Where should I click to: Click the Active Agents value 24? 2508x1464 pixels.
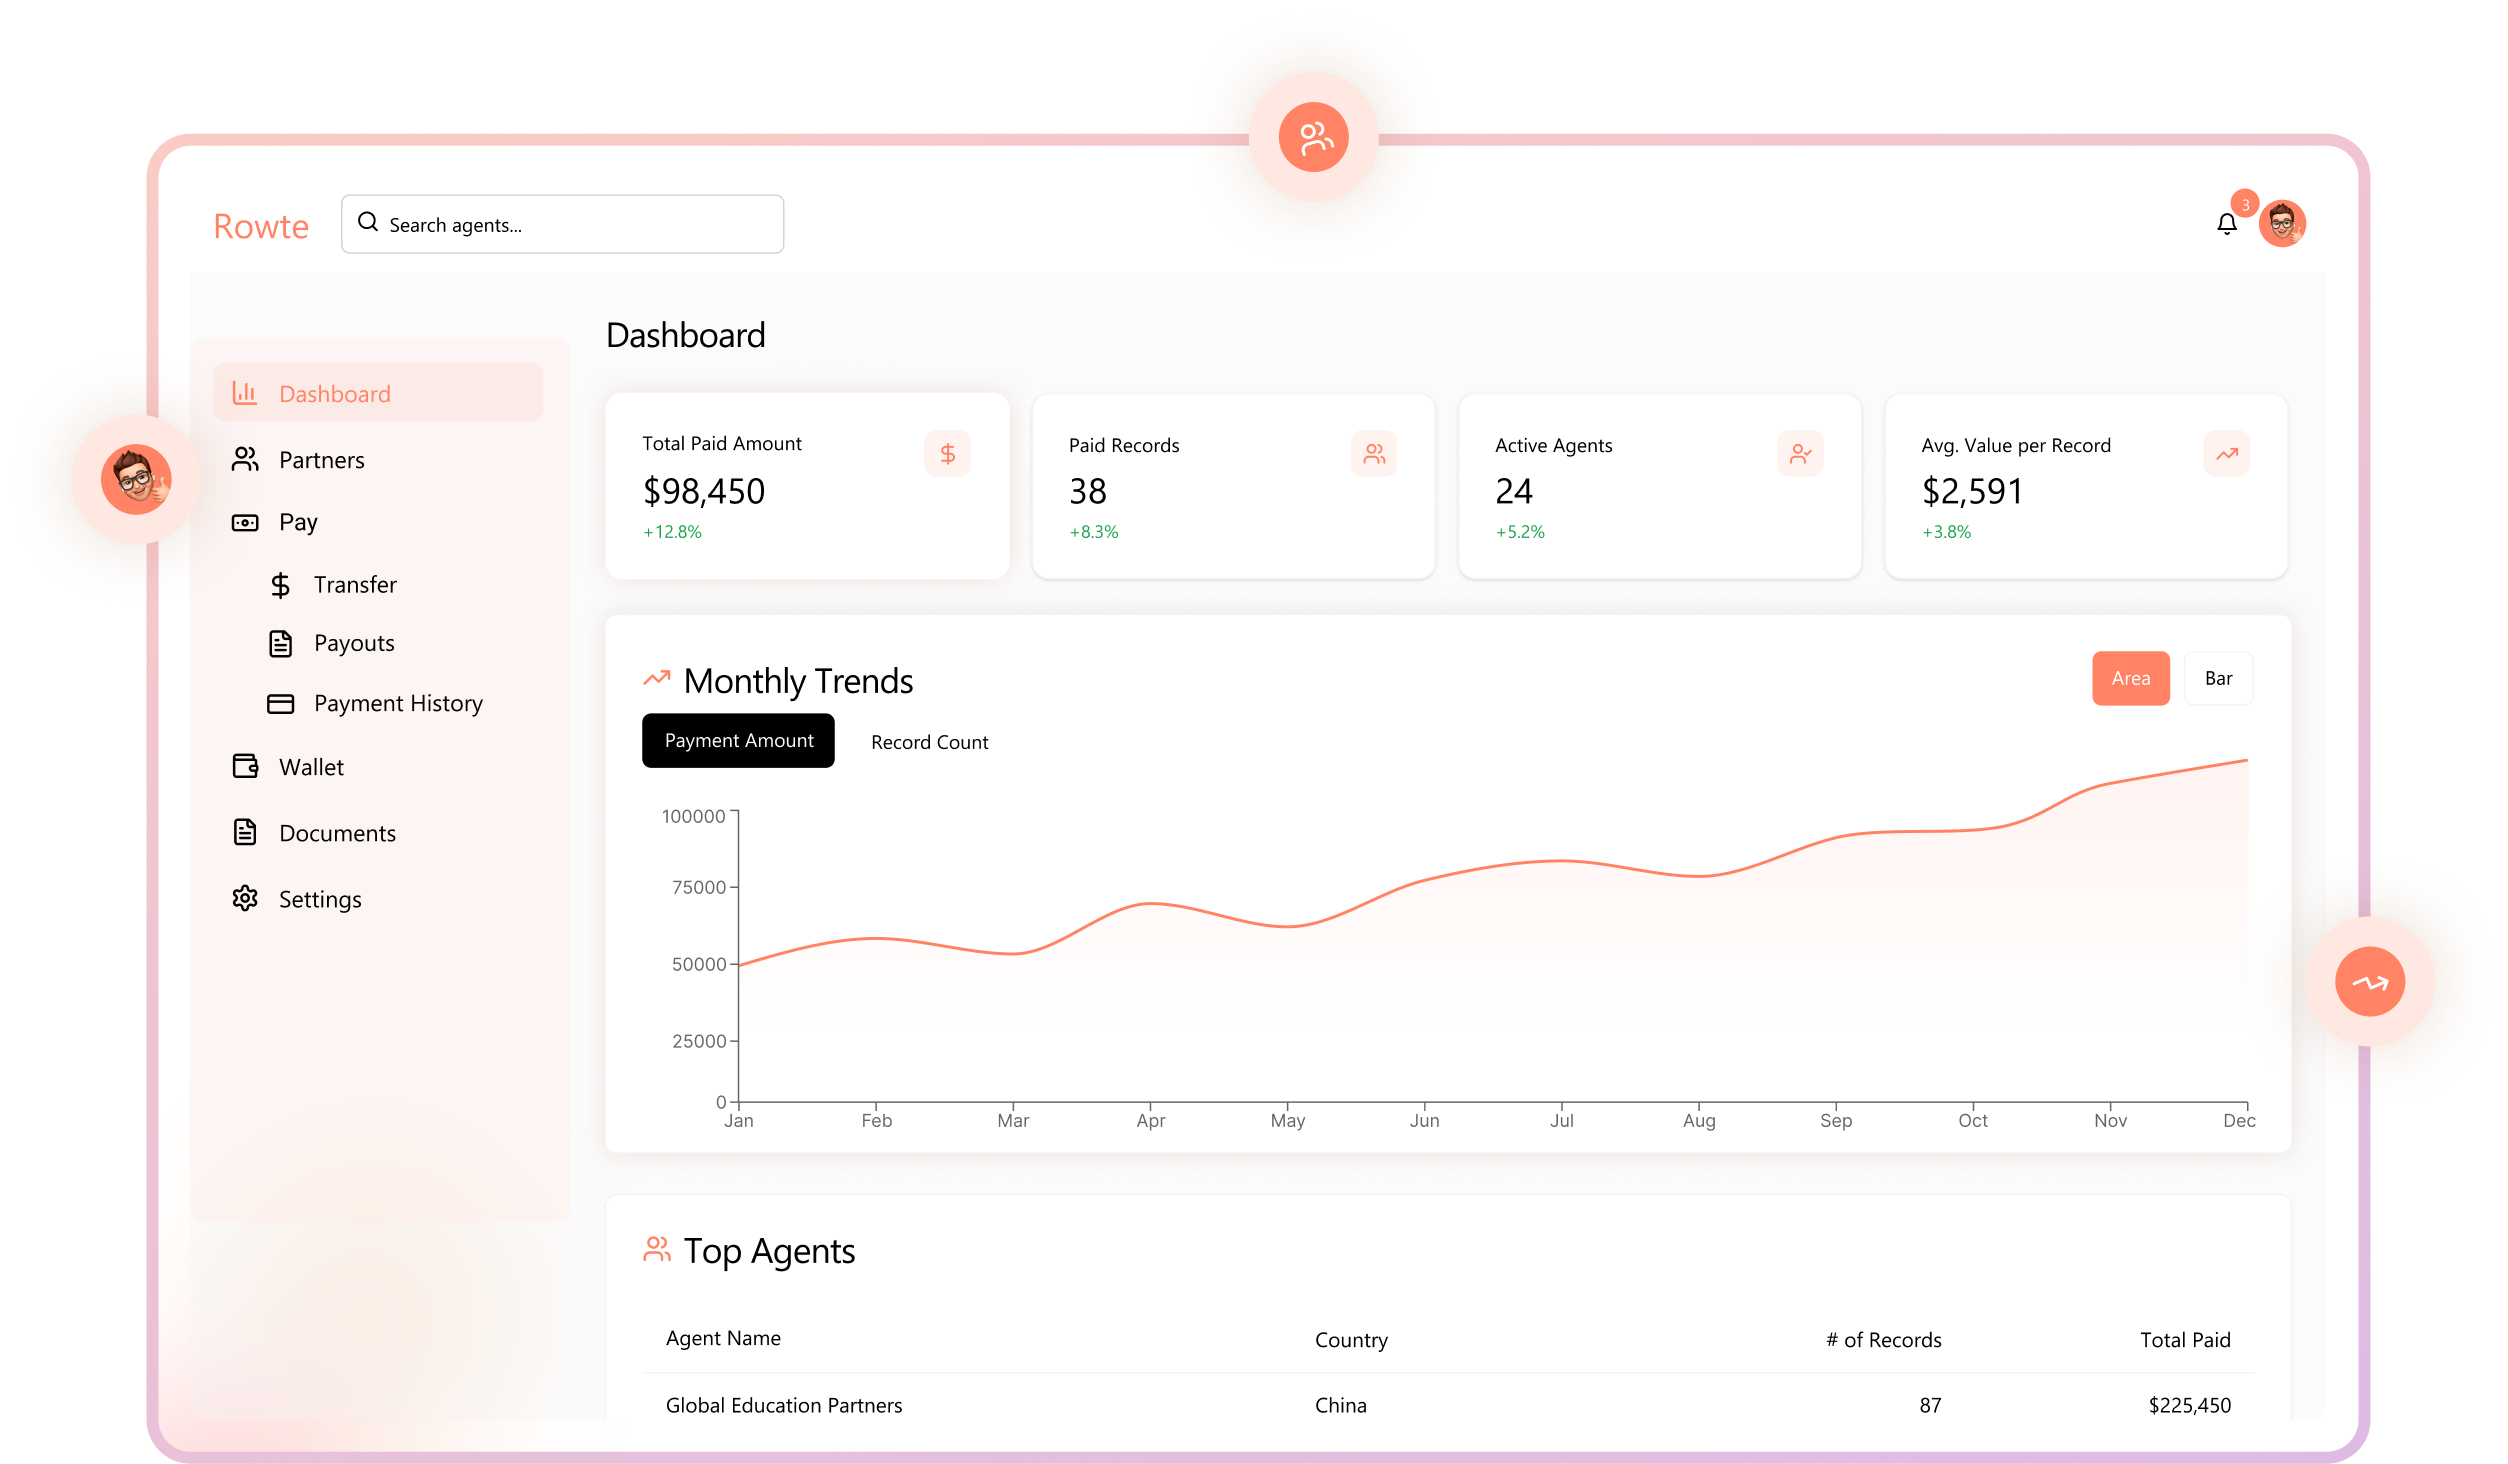[1513, 491]
